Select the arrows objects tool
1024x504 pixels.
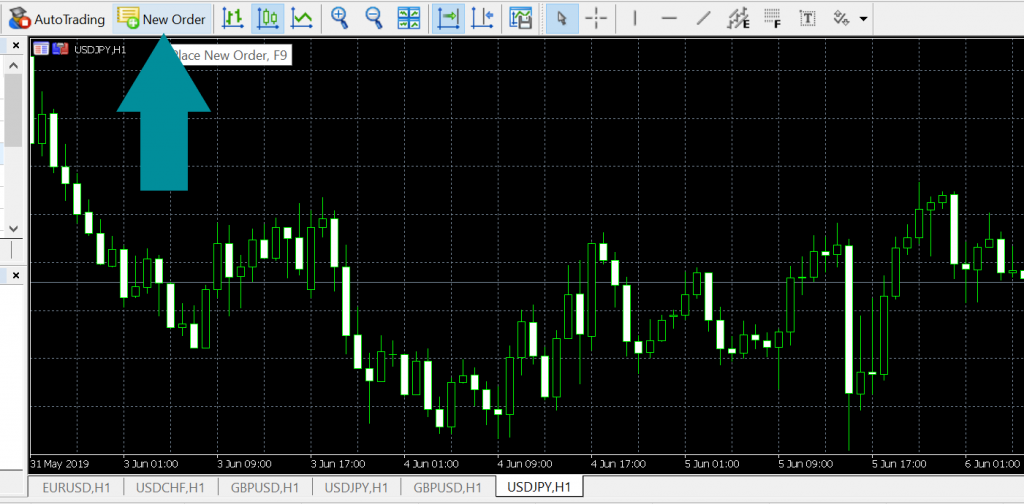click(841, 19)
